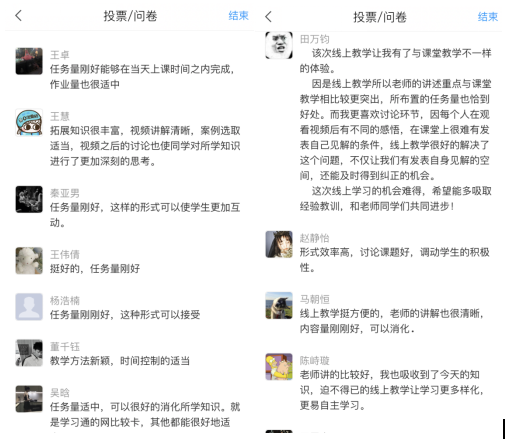Tap 赵静怡's avatar picture

(x=279, y=244)
